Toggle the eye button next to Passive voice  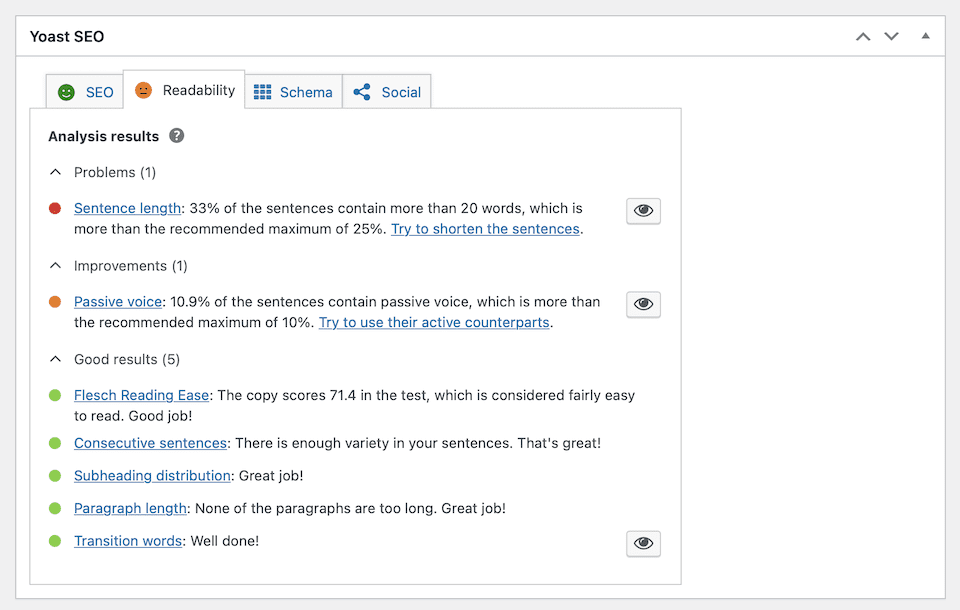pos(643,304)
